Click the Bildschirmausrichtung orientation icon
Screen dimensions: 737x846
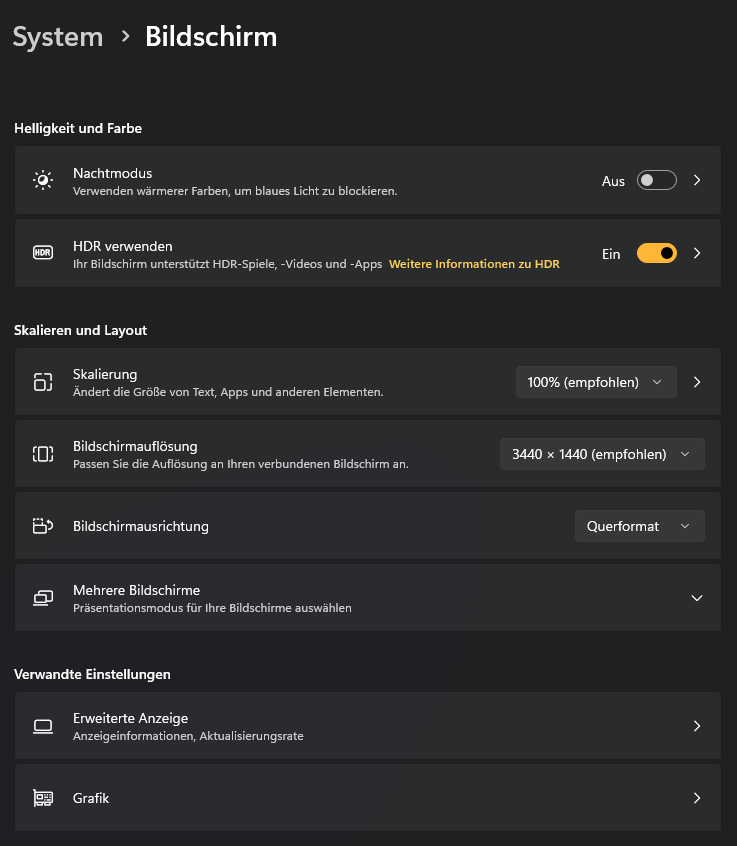tap(42, 526)
